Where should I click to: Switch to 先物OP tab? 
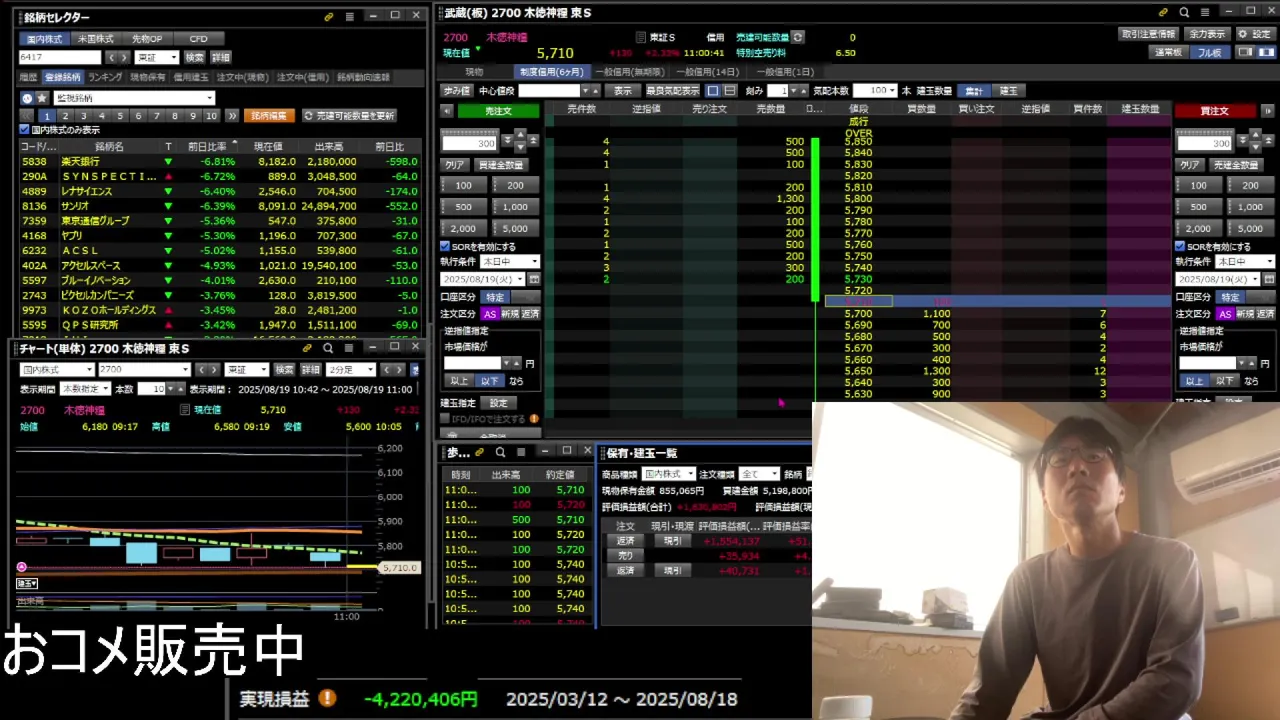(x=147, y=39)
